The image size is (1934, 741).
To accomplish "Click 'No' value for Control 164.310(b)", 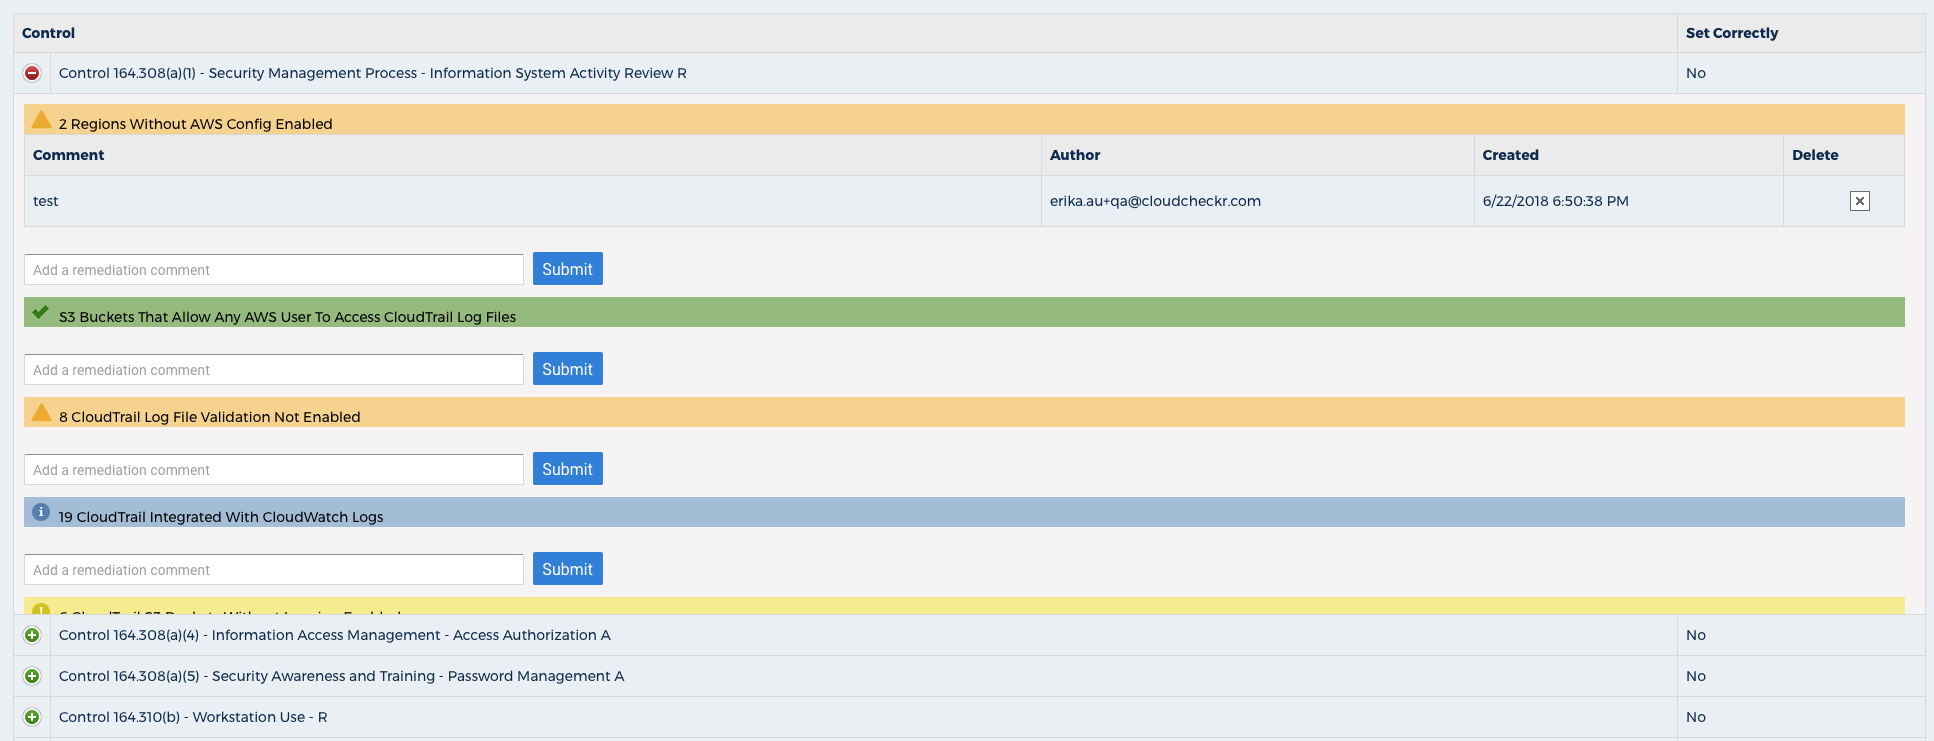I will pos(1696,717).
